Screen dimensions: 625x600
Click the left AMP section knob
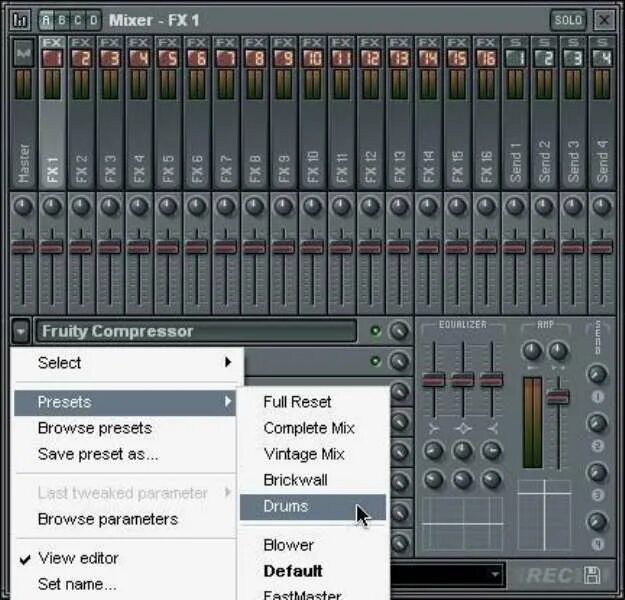tap(532, 351)
